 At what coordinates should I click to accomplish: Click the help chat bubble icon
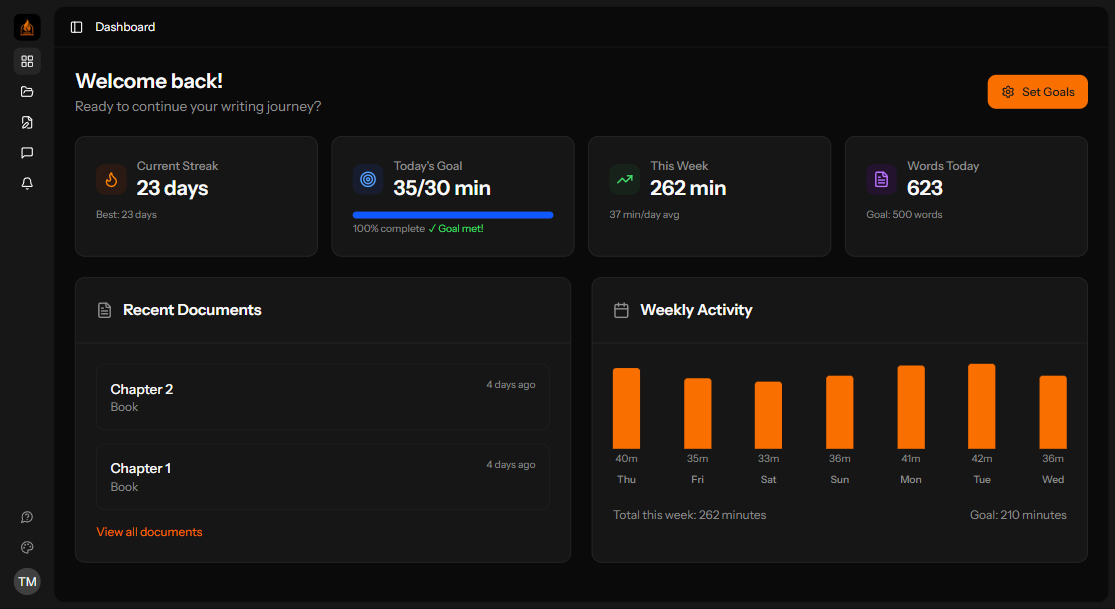[27, 517]
